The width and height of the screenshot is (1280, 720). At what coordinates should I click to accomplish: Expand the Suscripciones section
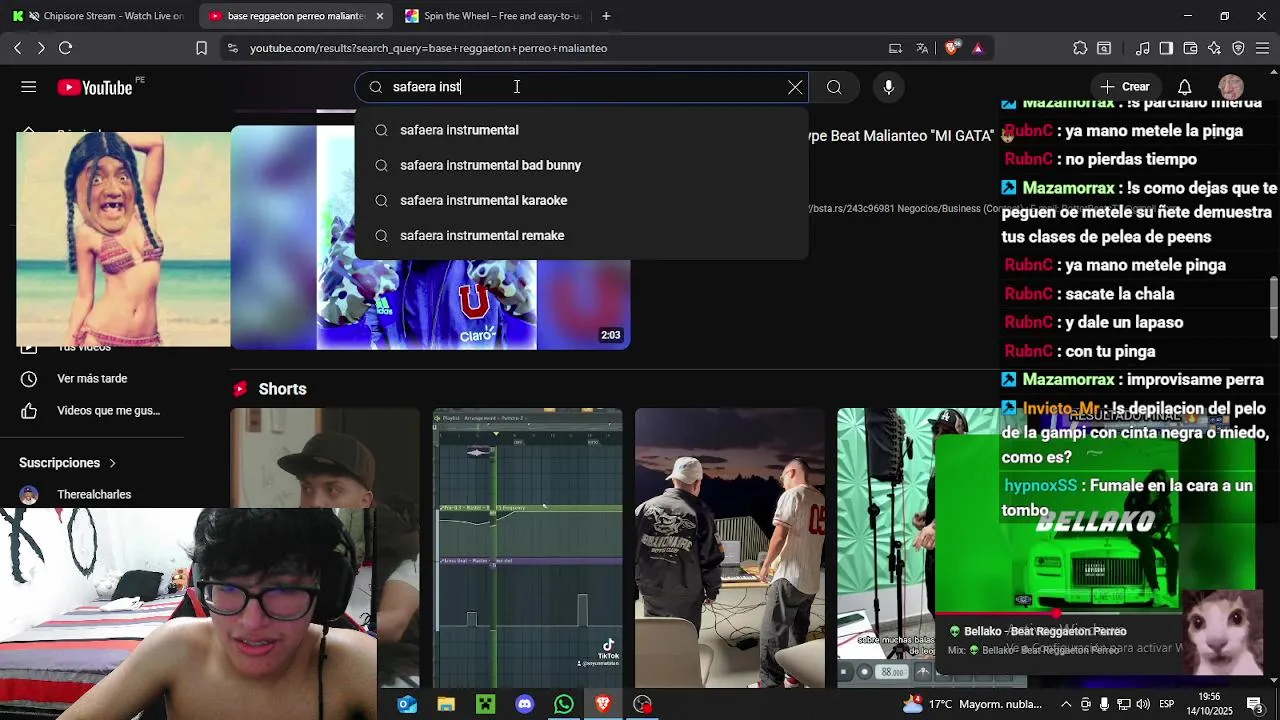click(x=68, y=463)
